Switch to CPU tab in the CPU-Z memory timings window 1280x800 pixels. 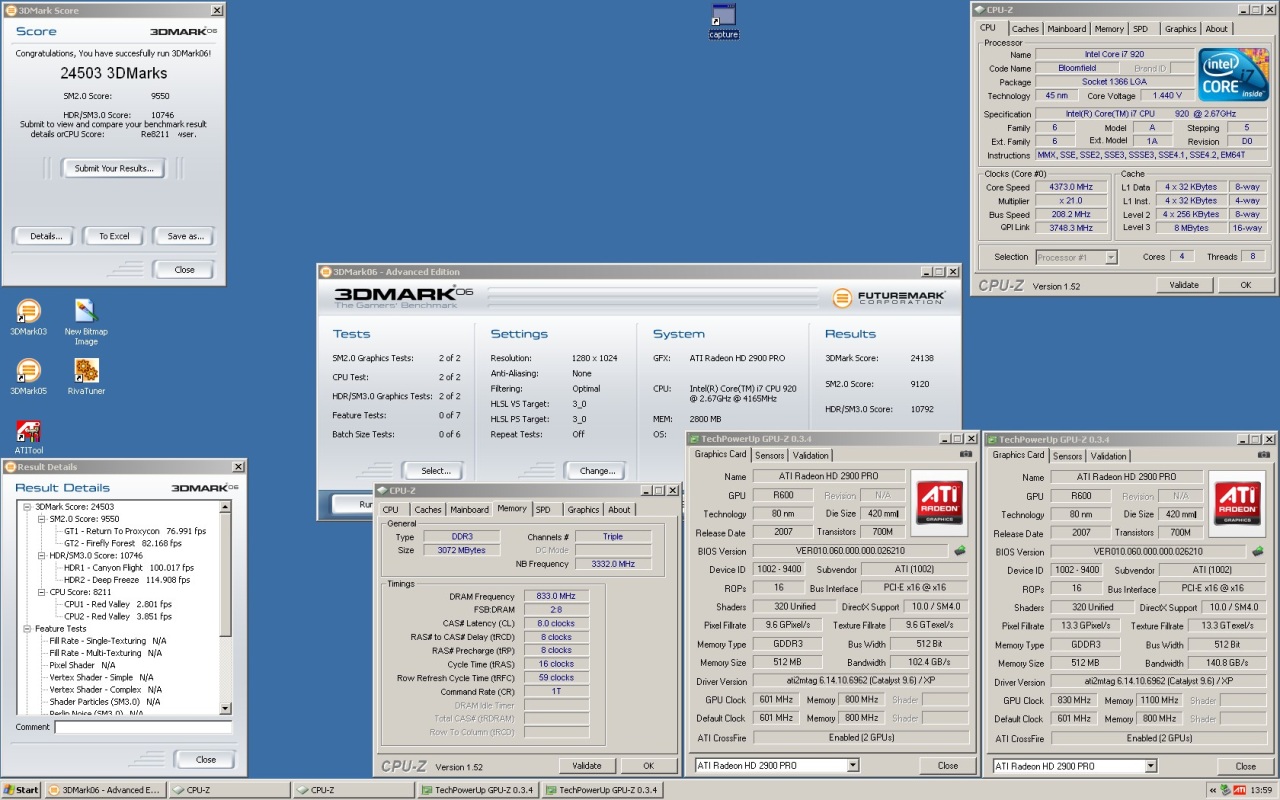click(391, 509)
